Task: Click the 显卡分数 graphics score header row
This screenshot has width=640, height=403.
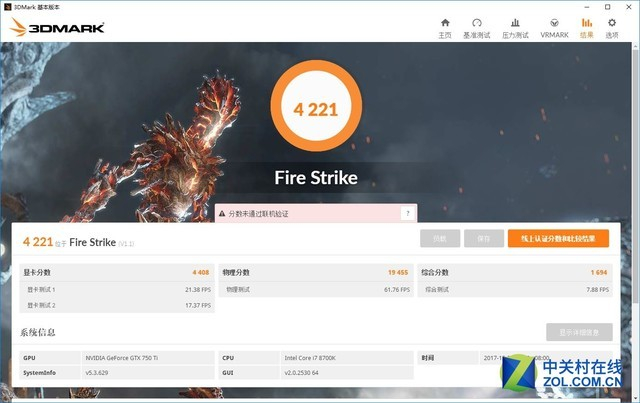Action: point(117,272)
